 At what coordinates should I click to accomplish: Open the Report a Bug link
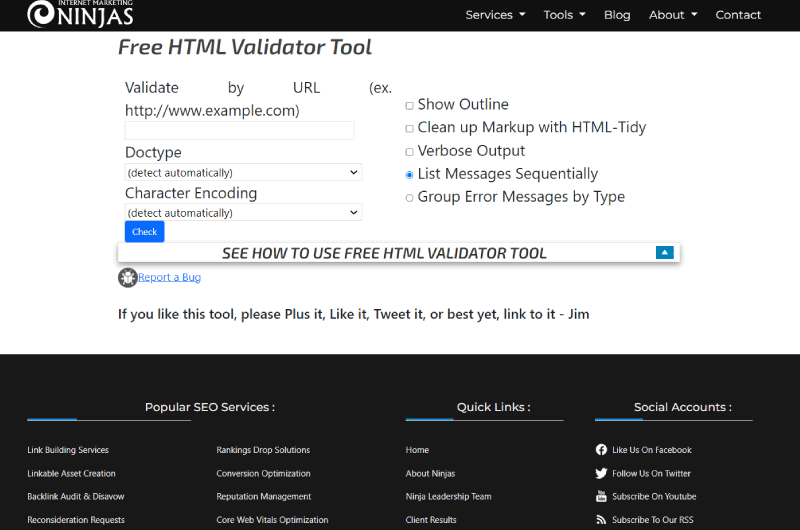tap(169, 277)
